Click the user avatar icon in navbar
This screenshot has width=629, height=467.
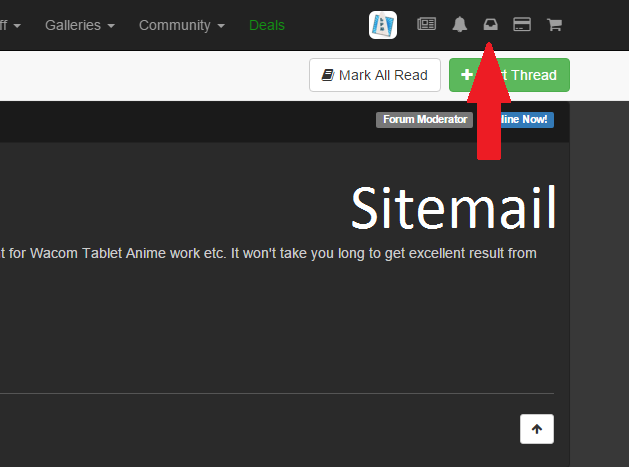[383, 25]
